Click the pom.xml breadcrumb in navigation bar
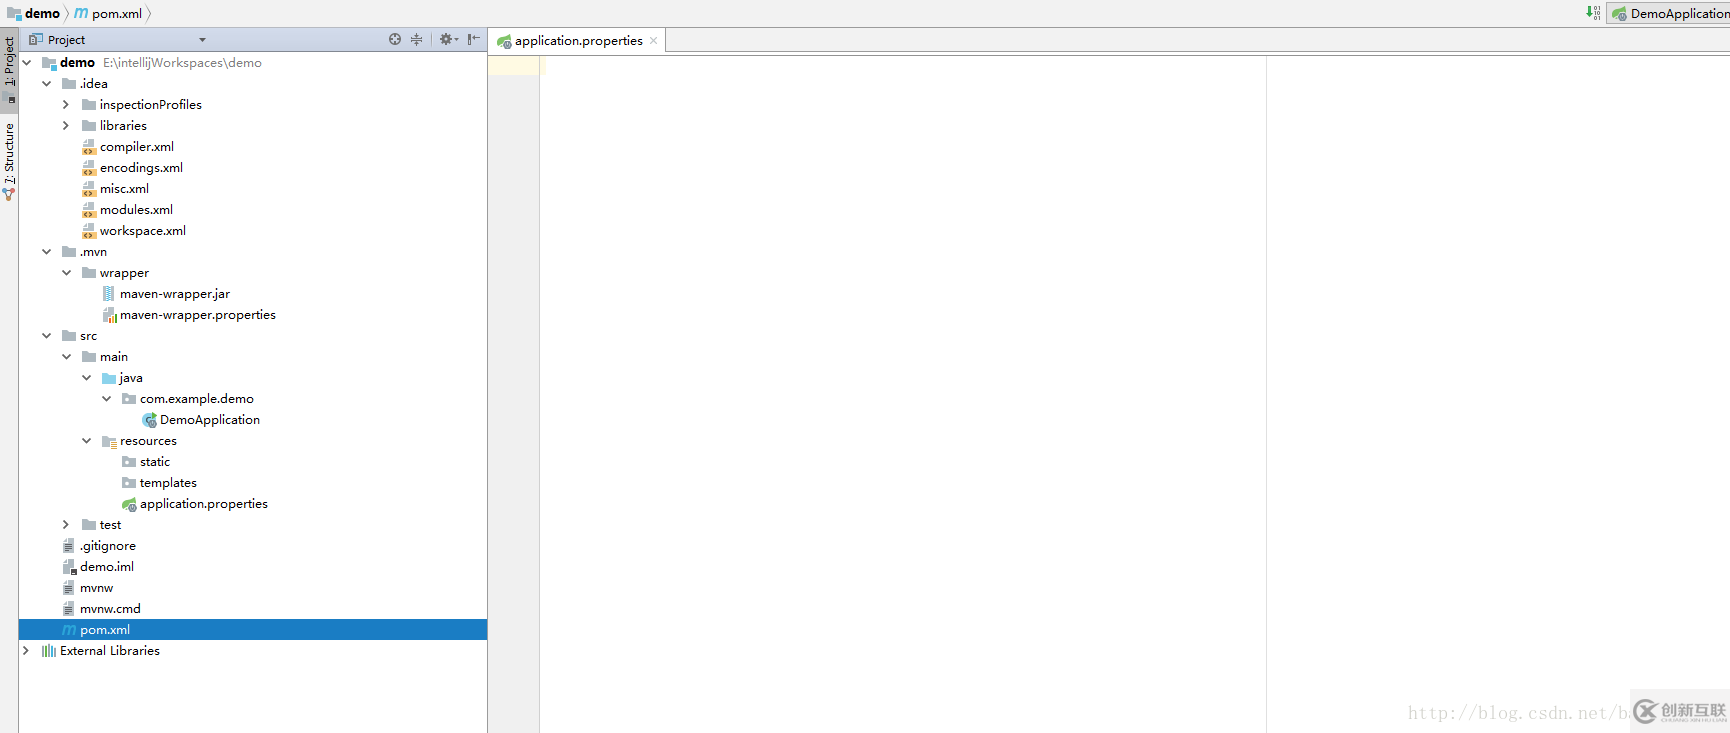The height and width of the screenshot is (733, 1730). (109, 13)
